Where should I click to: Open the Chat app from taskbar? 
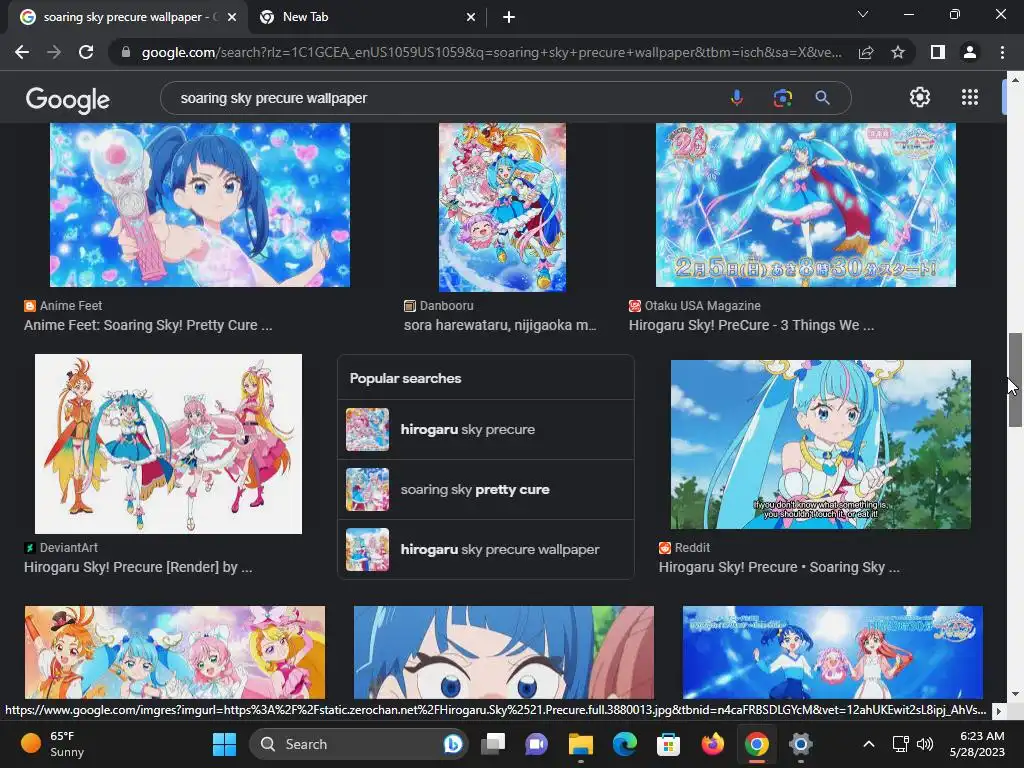click(537, 744)
